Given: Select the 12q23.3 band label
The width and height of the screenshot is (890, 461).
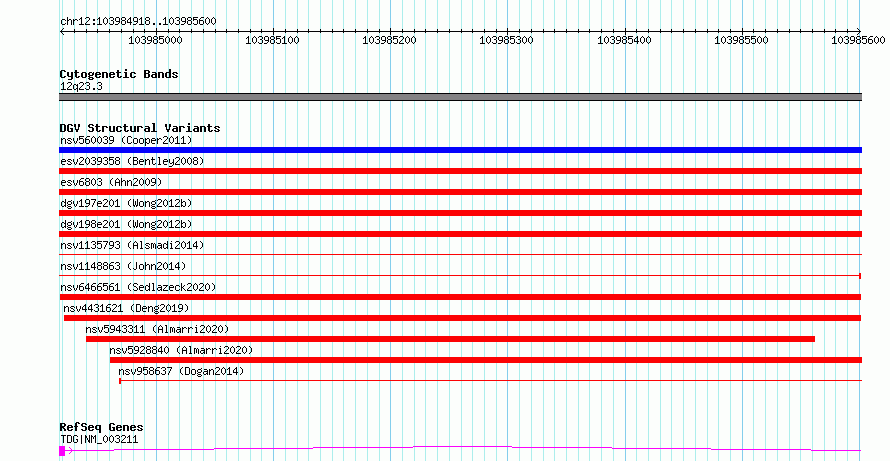Looking at the screenshot, I should 81,86.
